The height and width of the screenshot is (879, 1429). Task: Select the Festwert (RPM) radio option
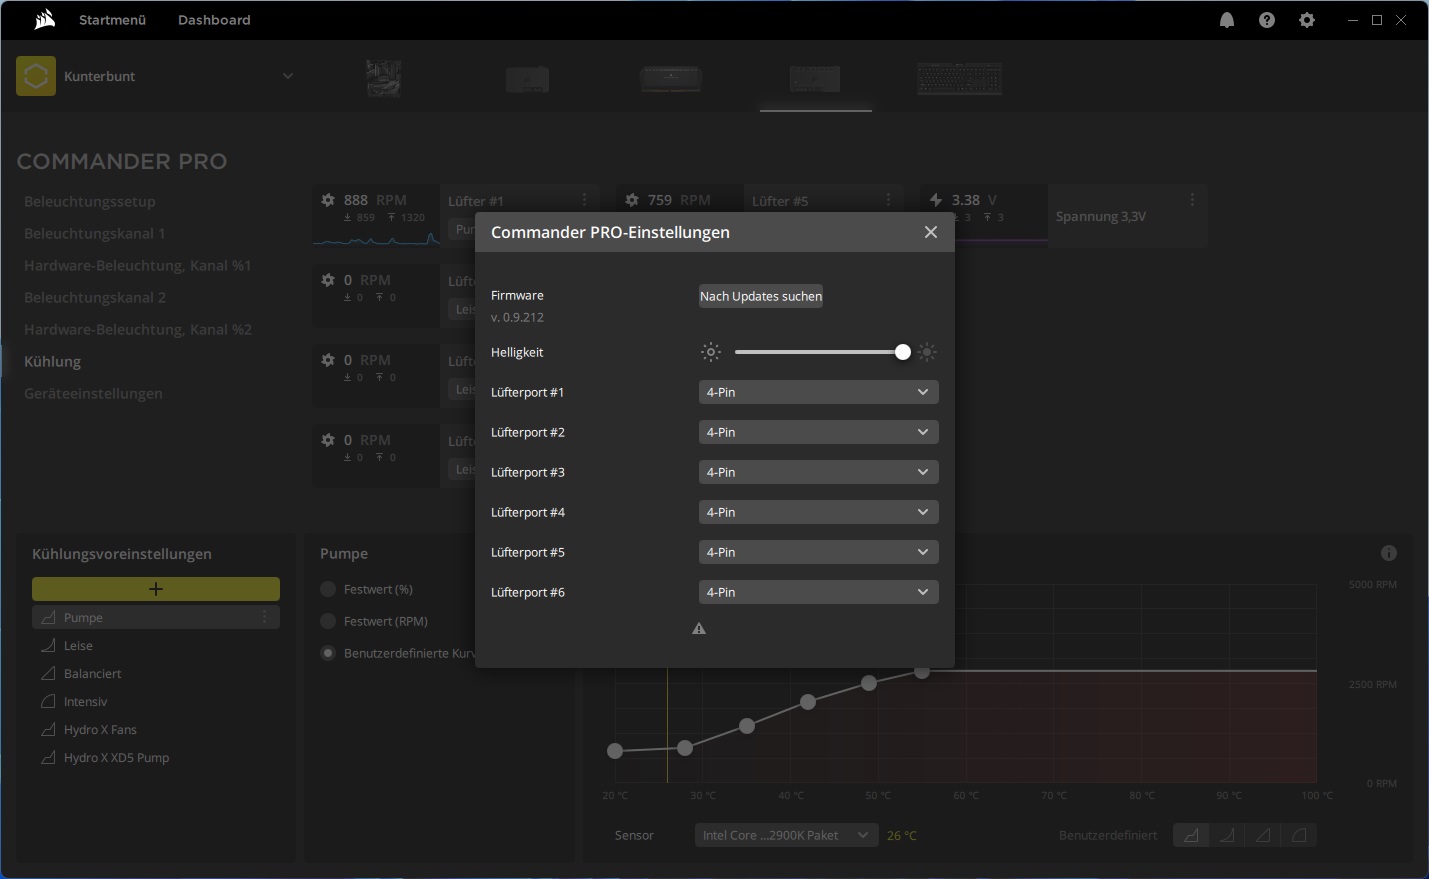pos(328,621)
